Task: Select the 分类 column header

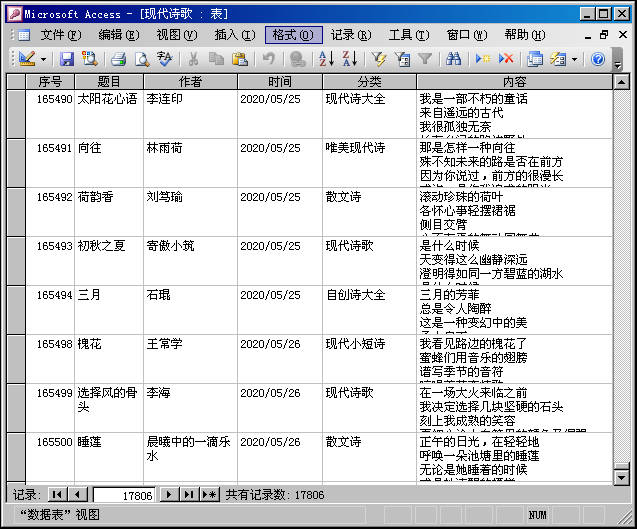Action: pyautogui.click(x=369, y=82)
